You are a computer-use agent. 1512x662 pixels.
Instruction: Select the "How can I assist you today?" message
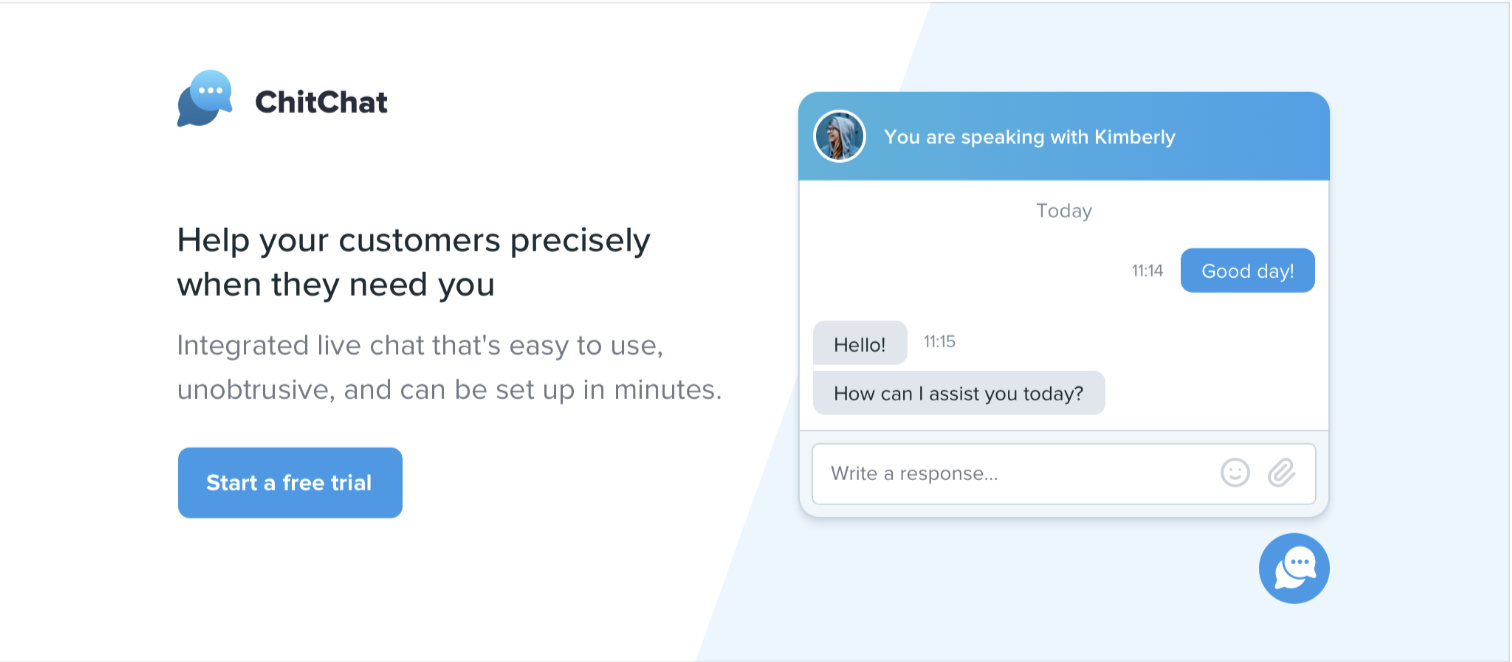point(958,393)
